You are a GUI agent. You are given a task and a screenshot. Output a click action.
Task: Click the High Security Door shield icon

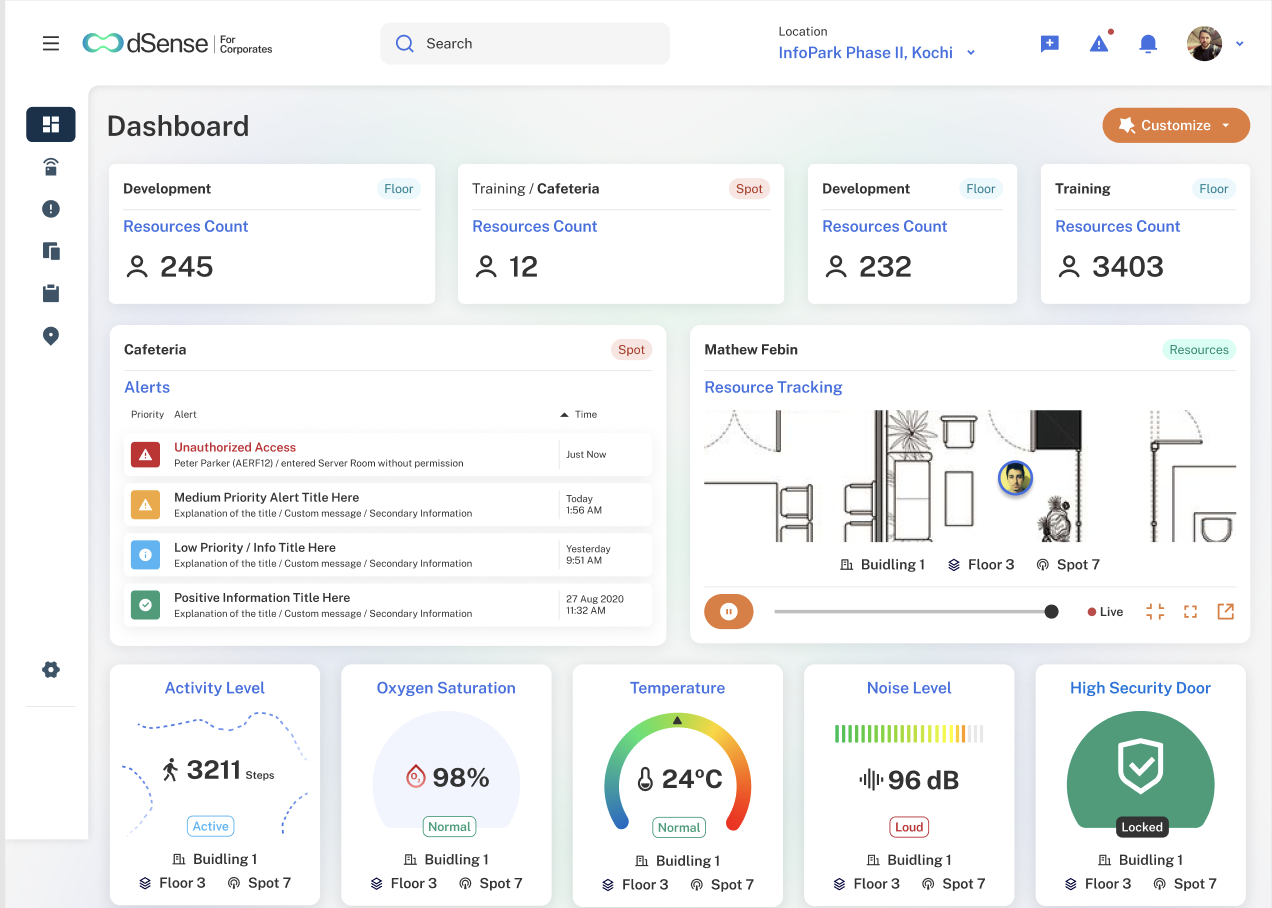(1141, 767)
